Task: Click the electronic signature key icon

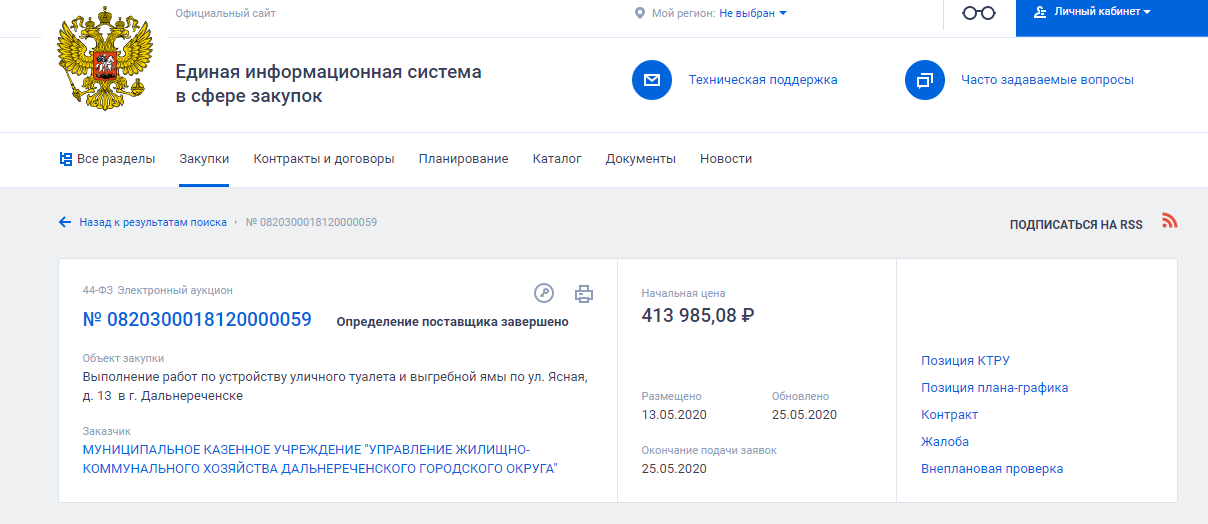Action: [544, 293]
